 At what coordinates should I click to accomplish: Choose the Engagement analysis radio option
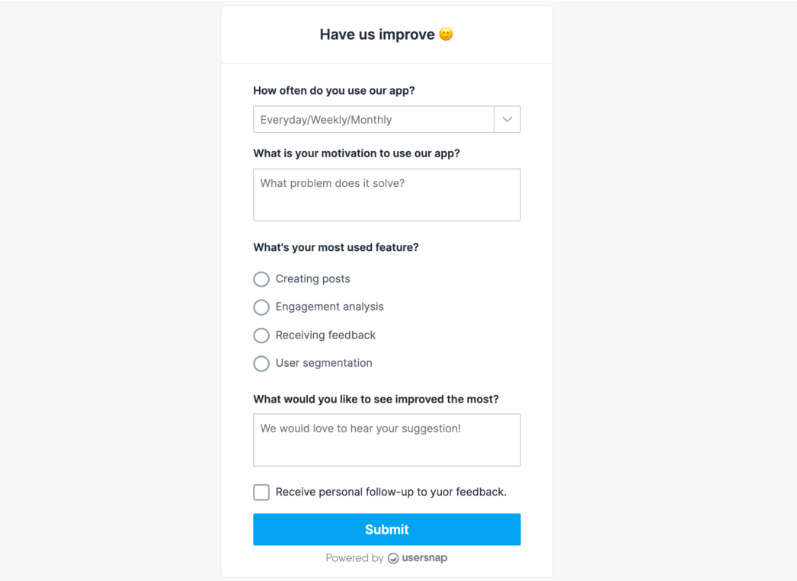(x=261, y=307)
